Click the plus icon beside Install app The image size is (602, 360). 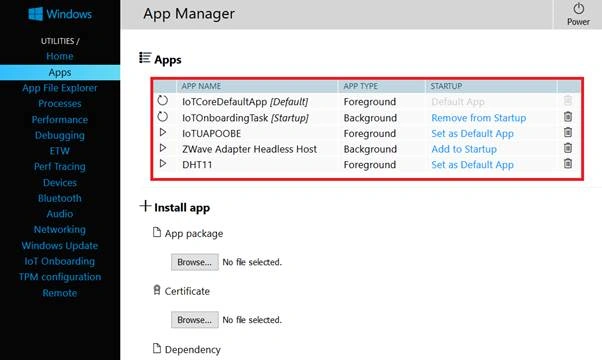[x=145, y=206]
